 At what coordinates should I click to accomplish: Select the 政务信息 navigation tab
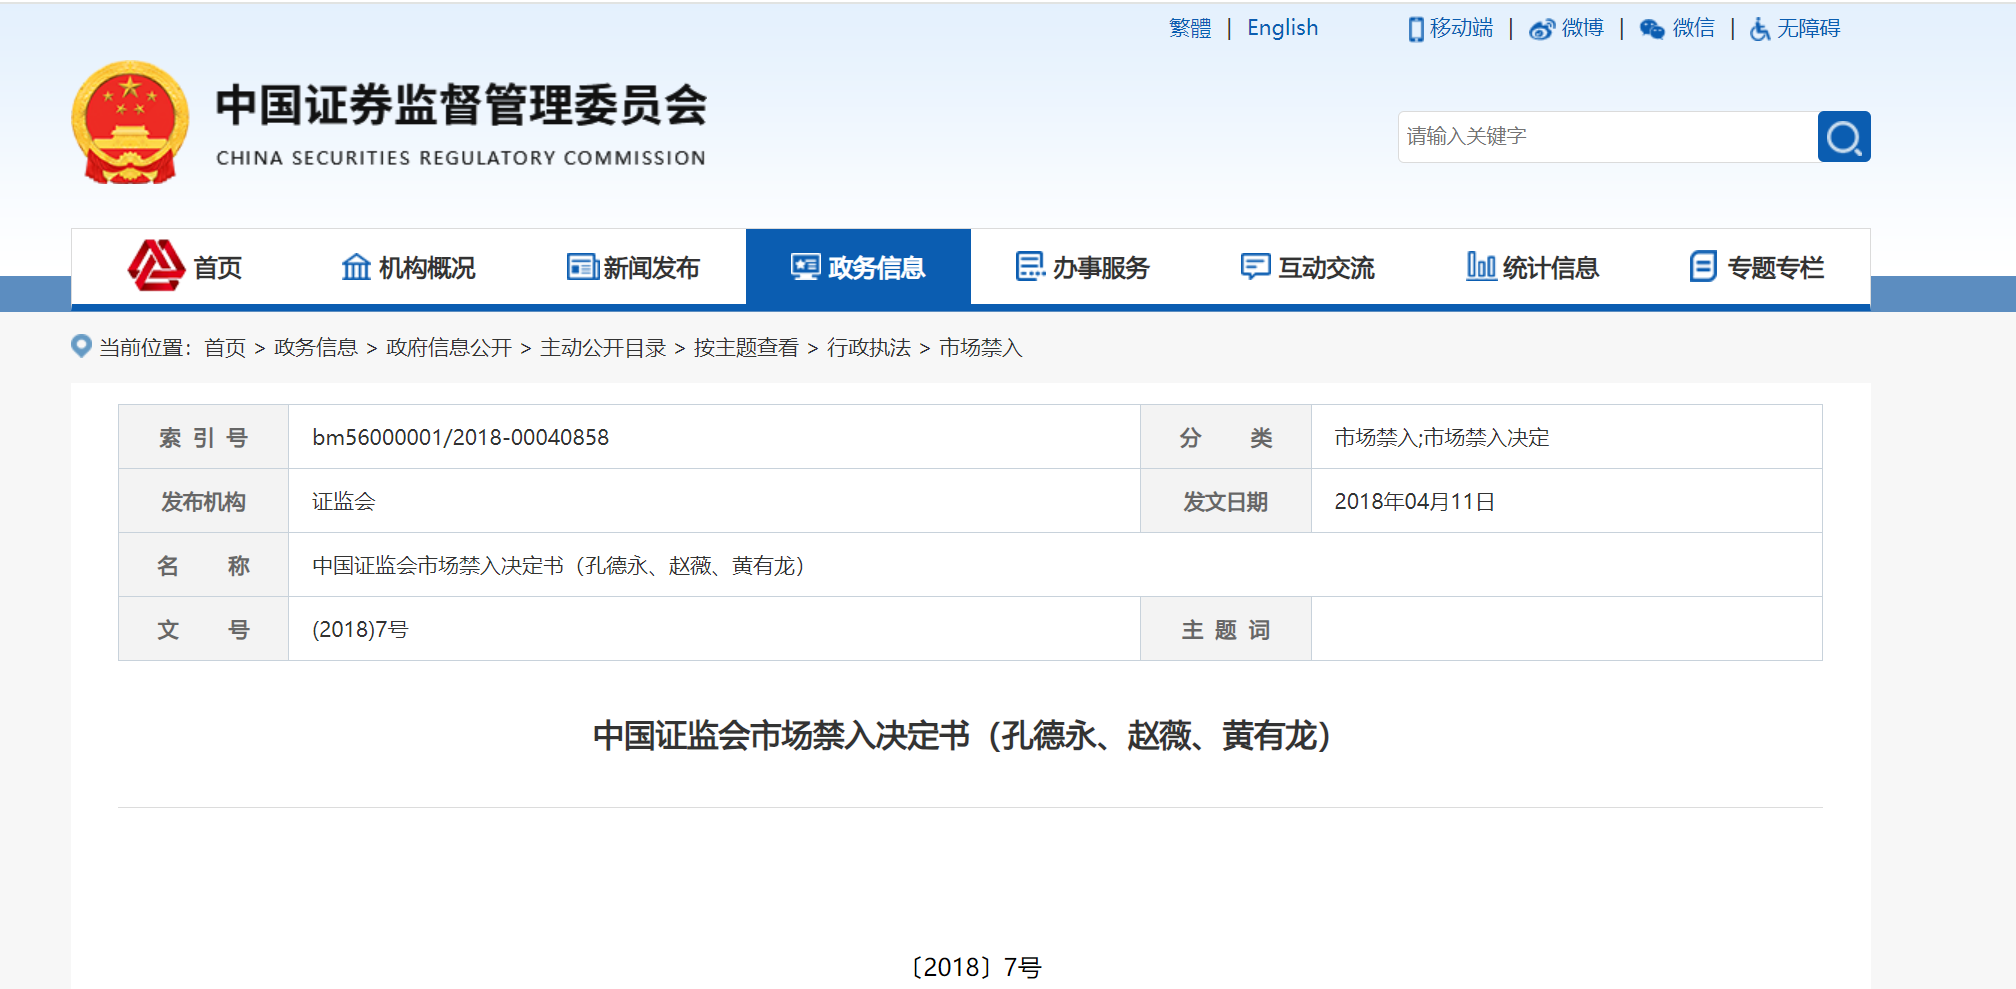point(858,267)
